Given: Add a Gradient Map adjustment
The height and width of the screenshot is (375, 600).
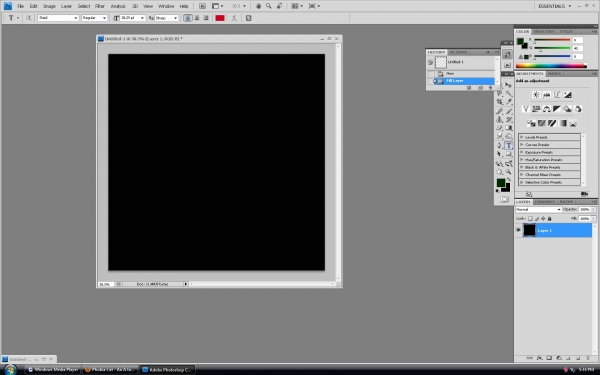Looking at the screenshot, I should pyautogui.click(x=562, y=123).
